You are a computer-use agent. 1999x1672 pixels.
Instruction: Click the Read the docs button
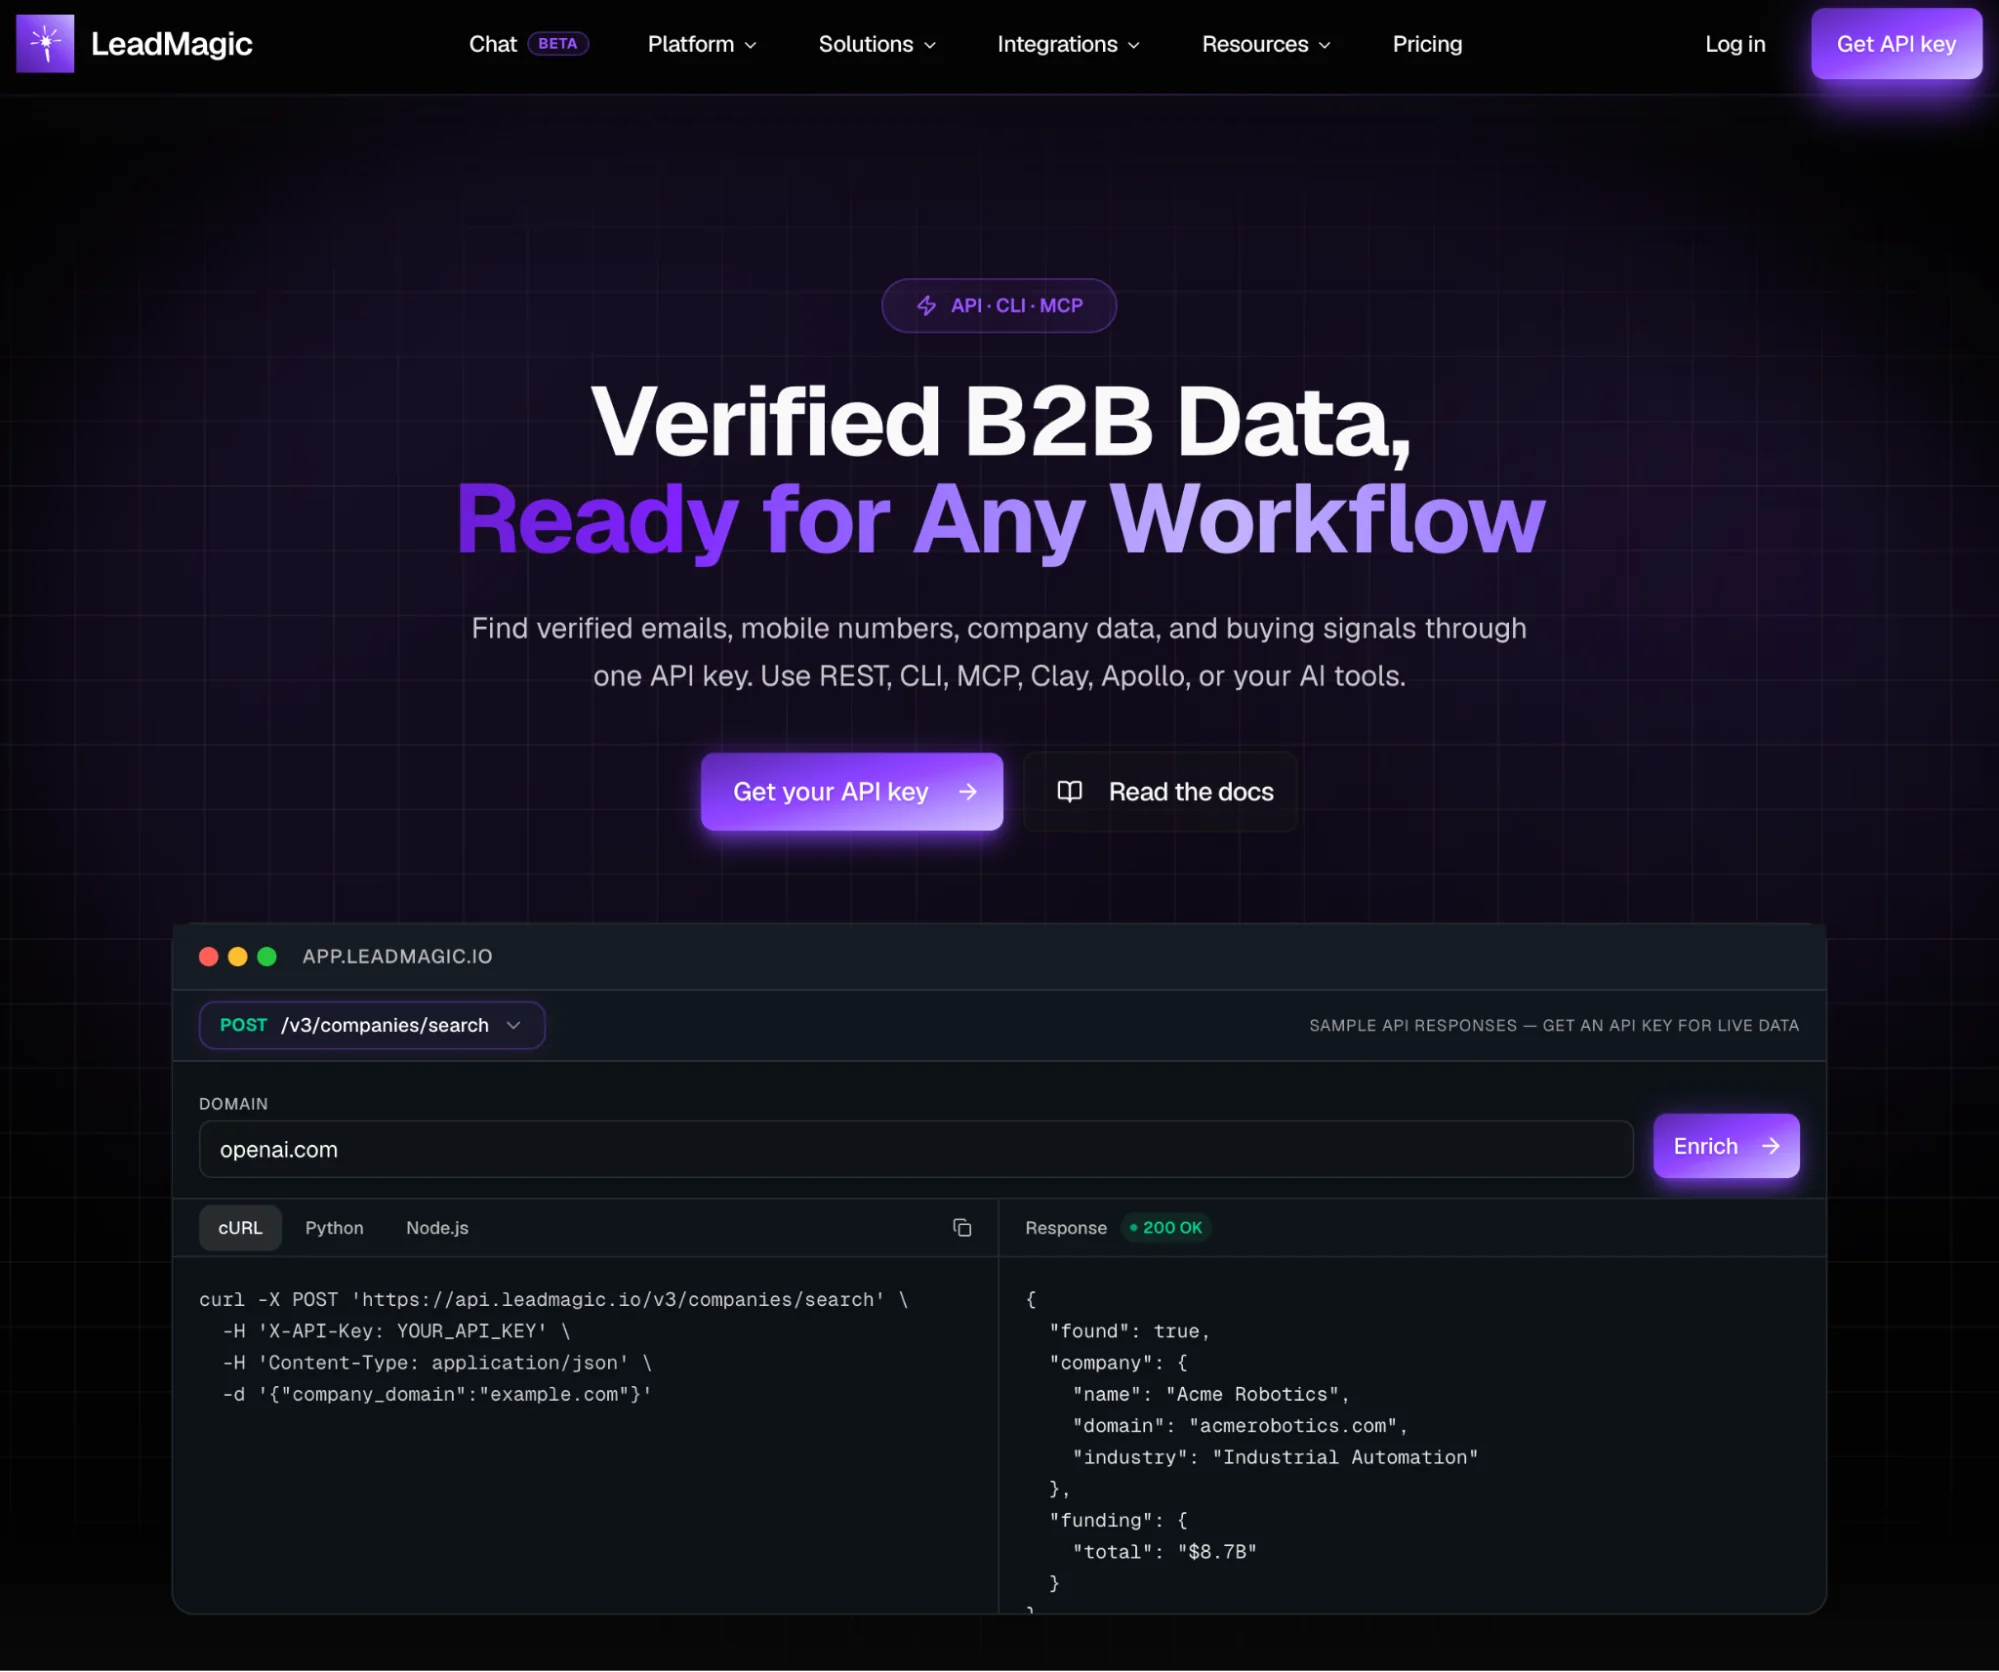[1160, 791]
